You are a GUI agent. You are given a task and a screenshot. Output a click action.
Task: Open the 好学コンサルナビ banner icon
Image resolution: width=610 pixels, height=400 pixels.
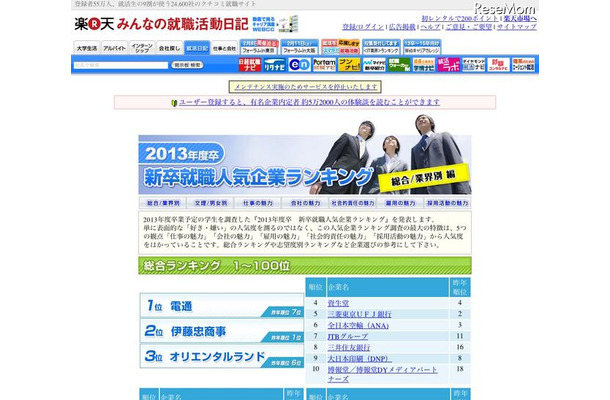[498, 65]
